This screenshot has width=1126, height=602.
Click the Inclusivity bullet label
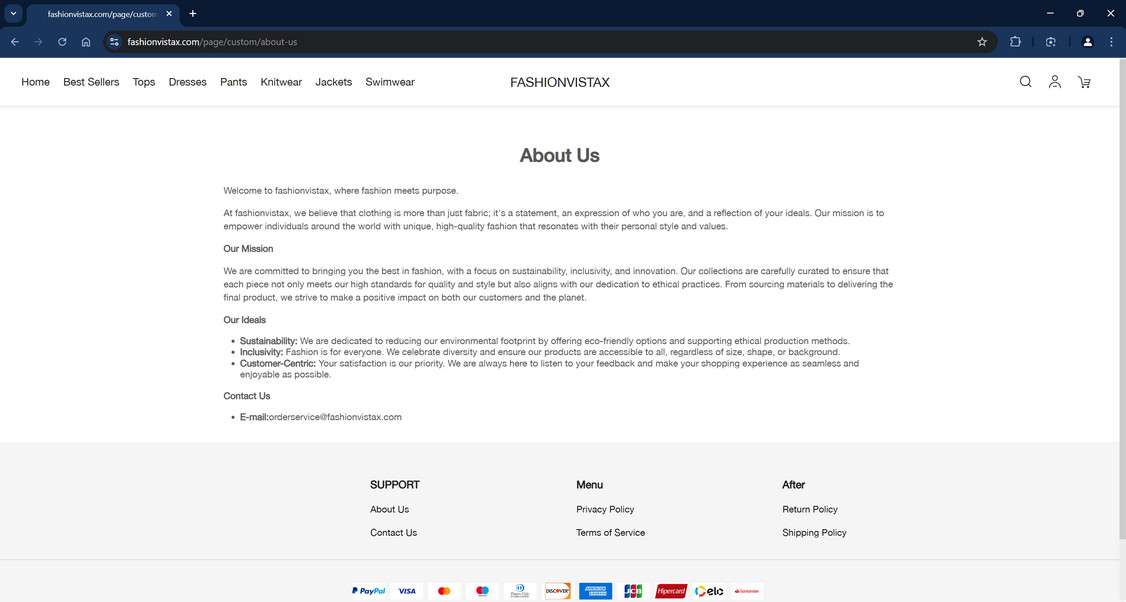(261, 352)
